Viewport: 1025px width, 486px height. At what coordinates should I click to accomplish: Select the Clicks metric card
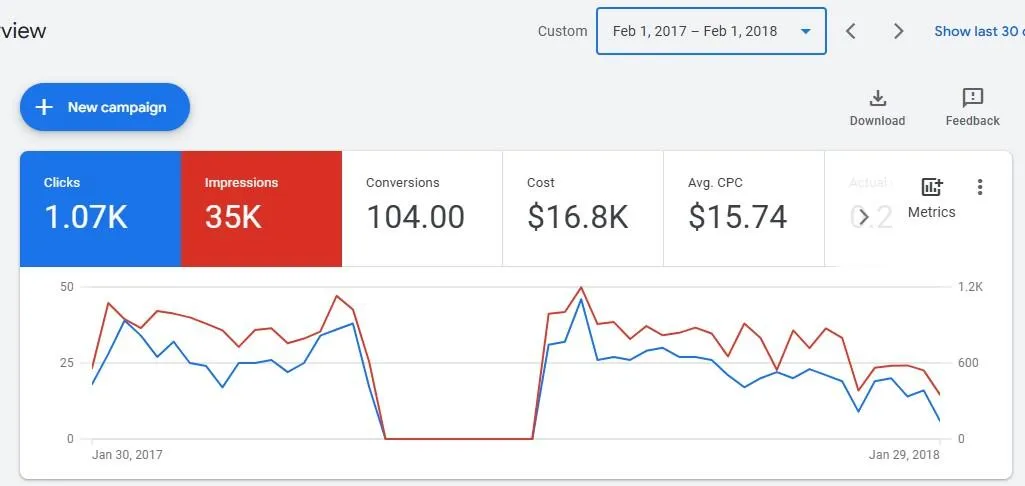[x=100, y=209]
